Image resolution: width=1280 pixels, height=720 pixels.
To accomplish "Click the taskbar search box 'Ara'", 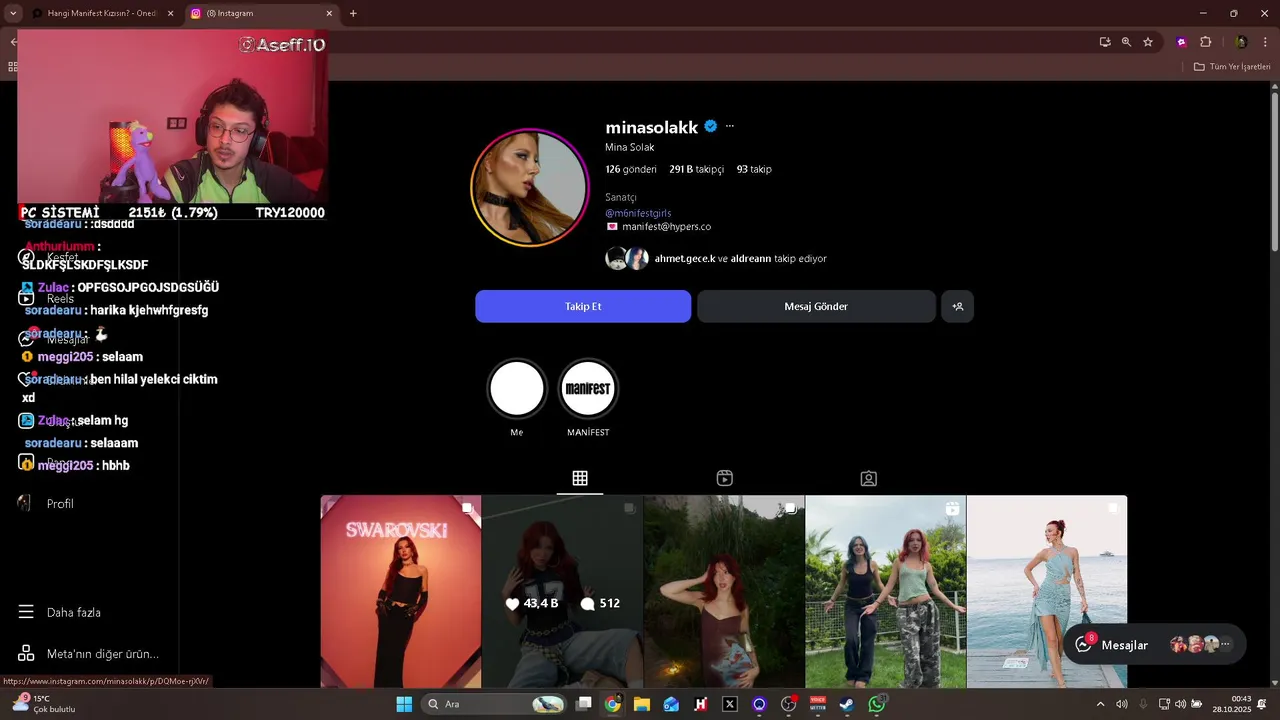I will pyautogui.click(x=494, y=704).
